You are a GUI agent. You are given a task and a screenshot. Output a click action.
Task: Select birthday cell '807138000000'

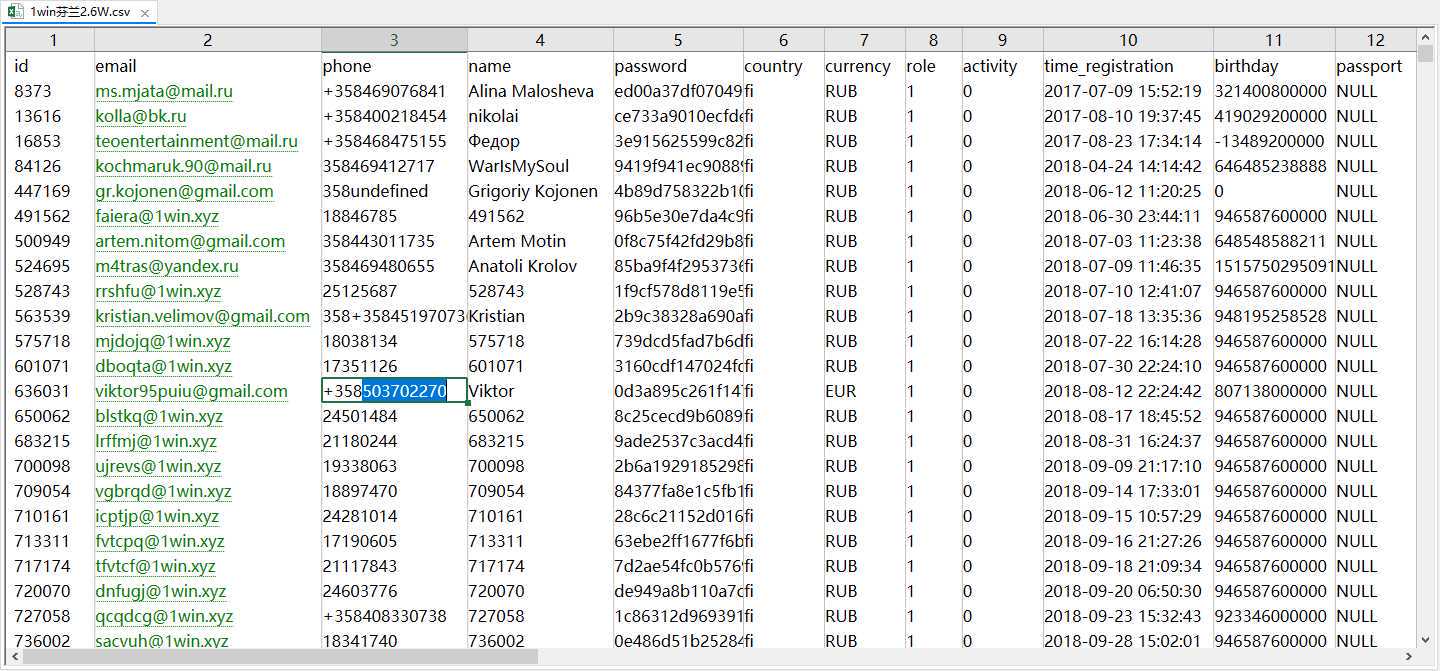1274,391
